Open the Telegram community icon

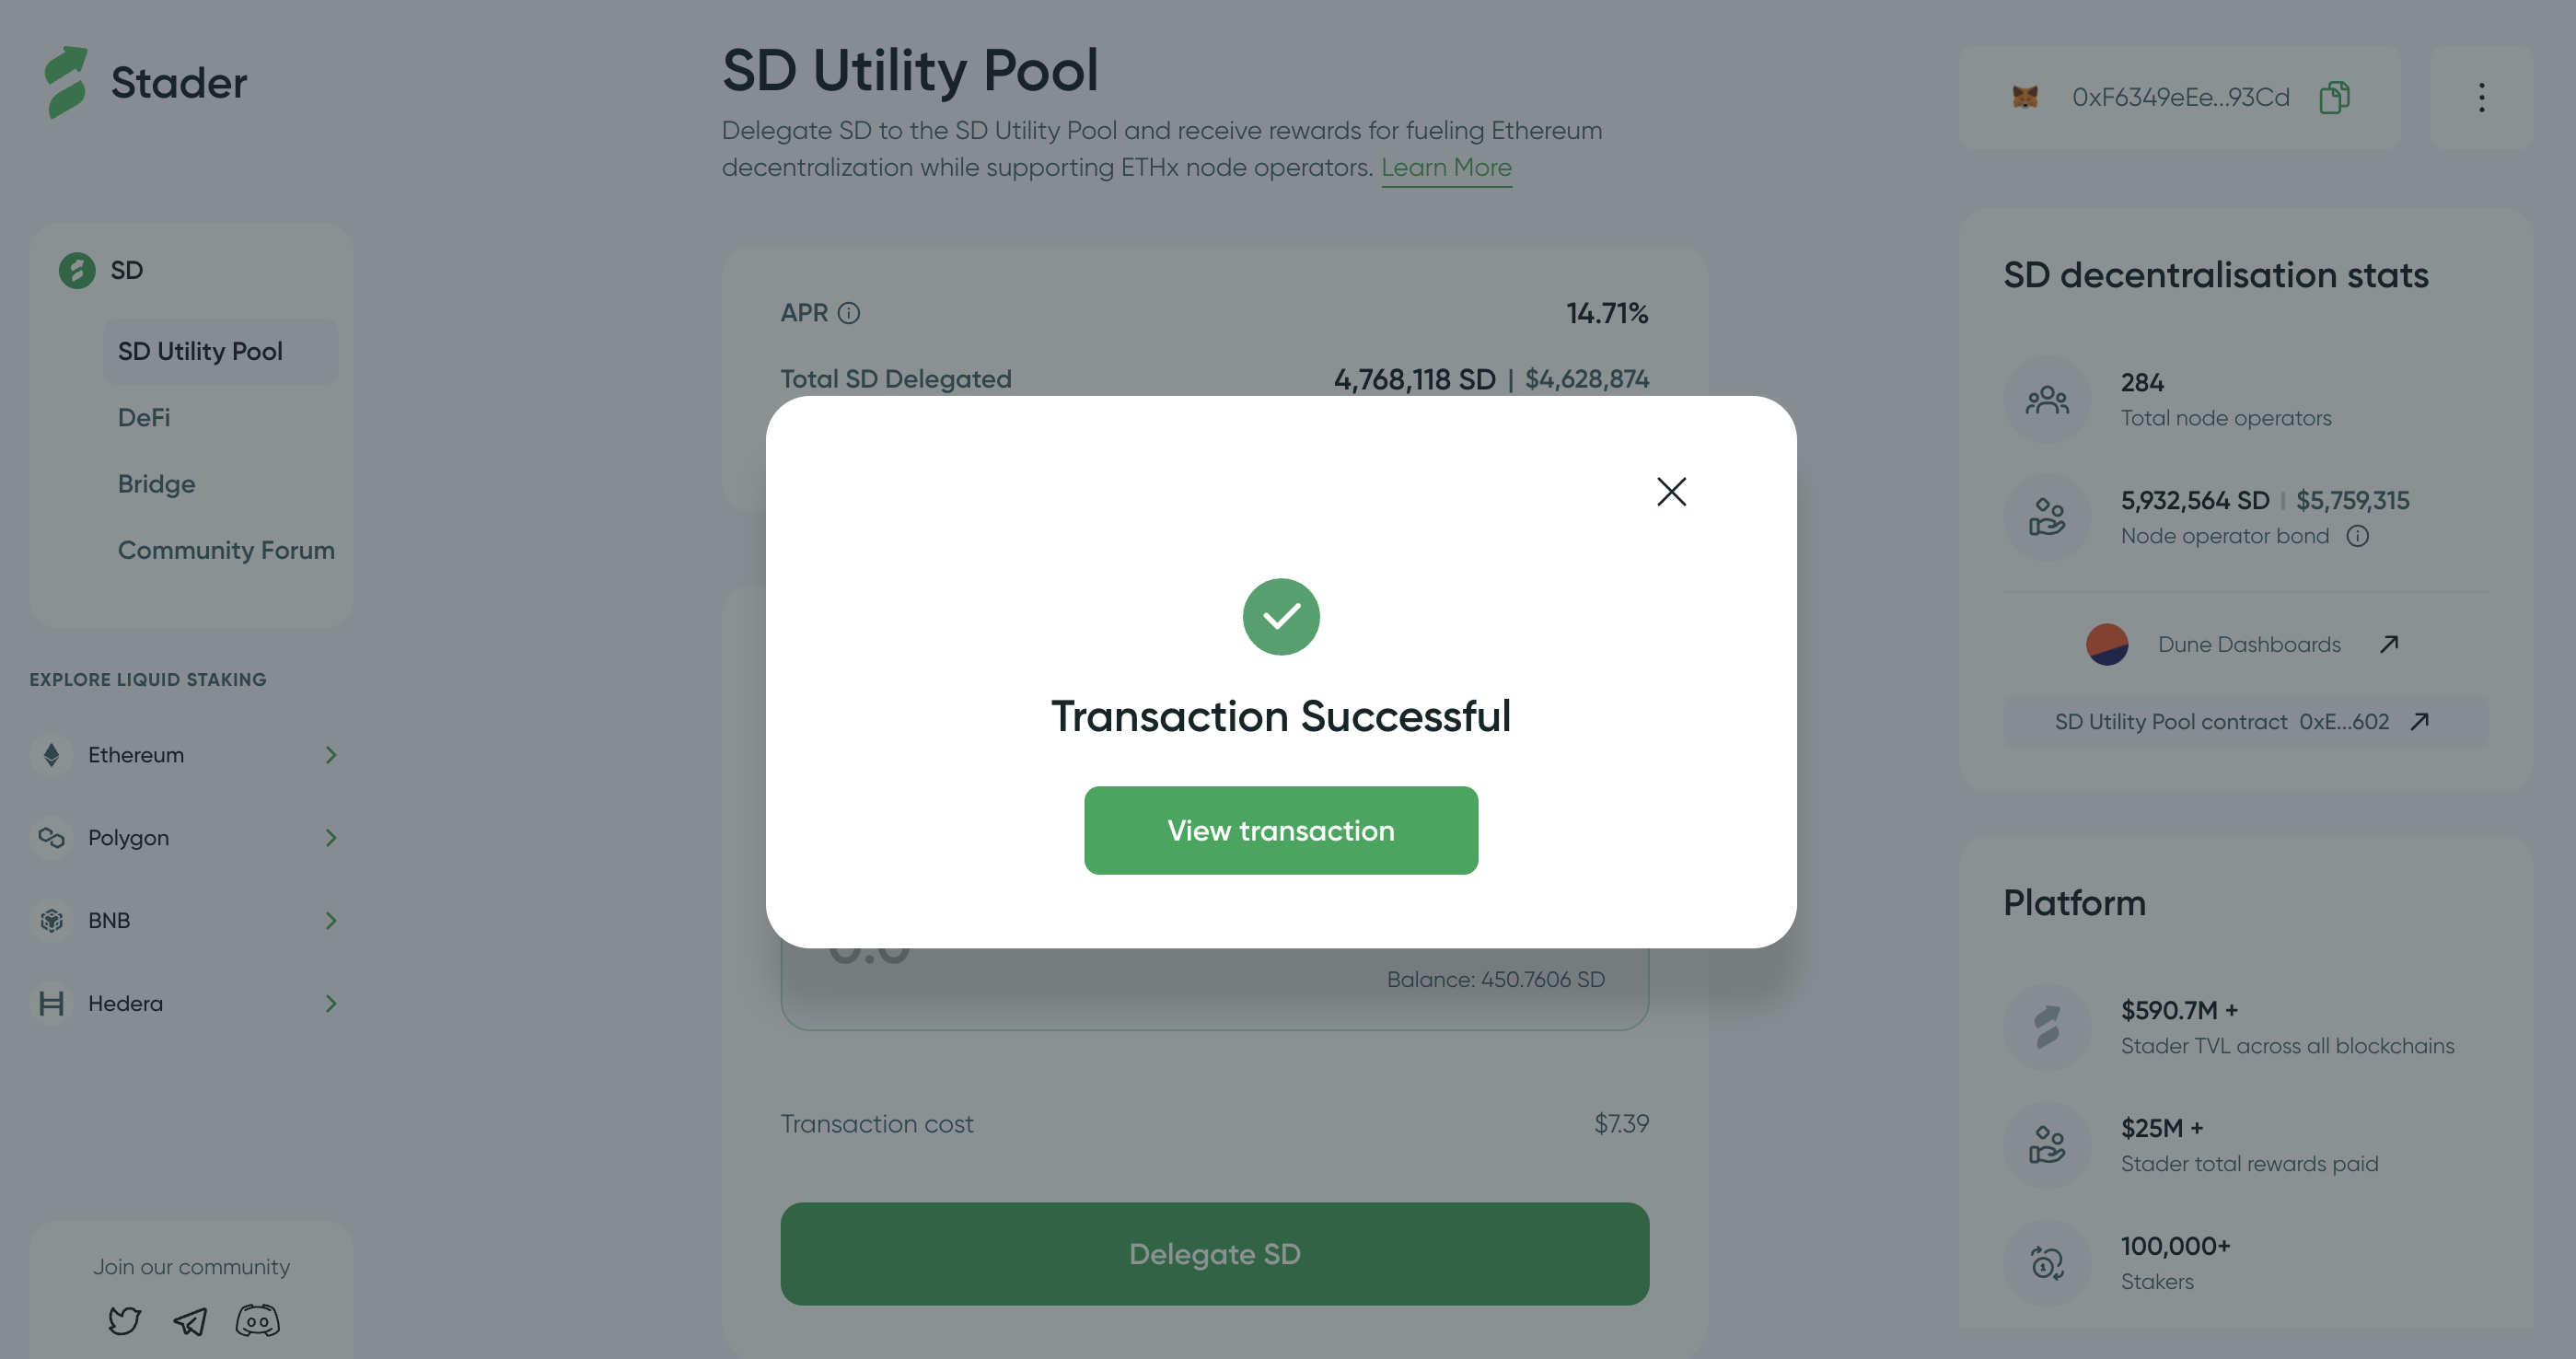[x=190, y=1321]
